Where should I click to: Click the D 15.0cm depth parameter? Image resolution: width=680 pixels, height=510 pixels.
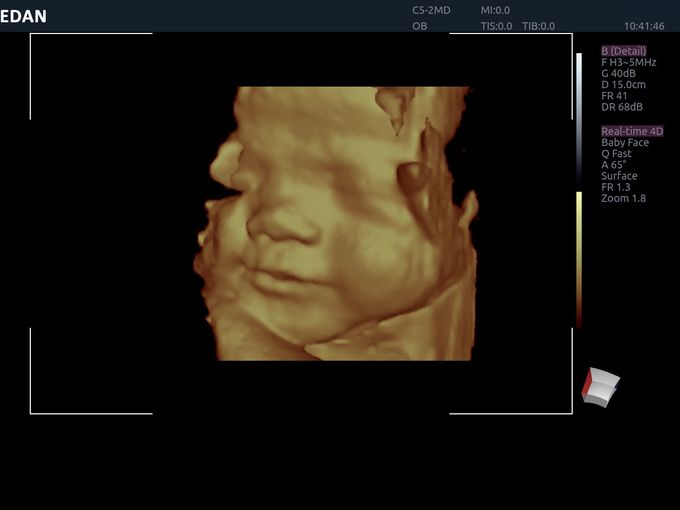point(623,84)
